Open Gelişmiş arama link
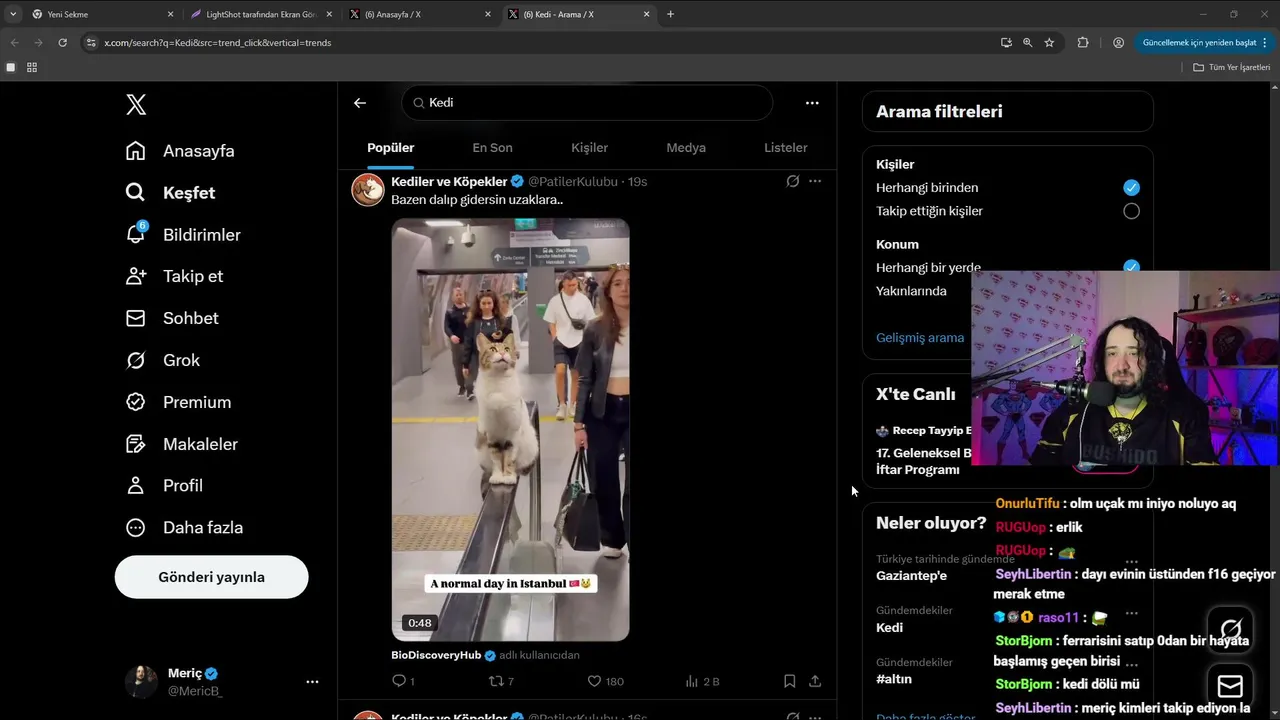 pyautogui.click(x=920, y=338)
